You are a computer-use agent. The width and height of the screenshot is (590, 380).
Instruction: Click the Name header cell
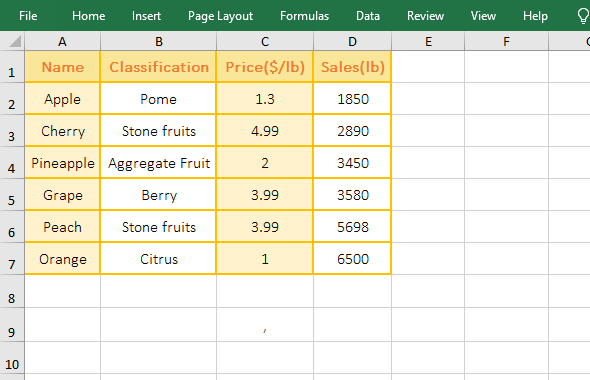62,67
